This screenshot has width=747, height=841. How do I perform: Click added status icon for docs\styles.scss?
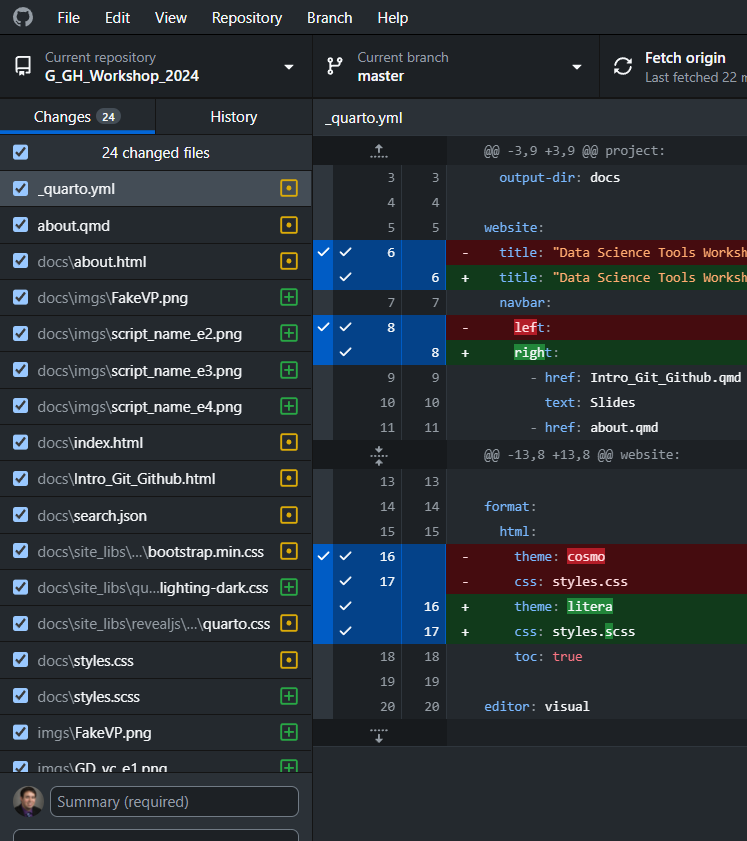(289, 695)
